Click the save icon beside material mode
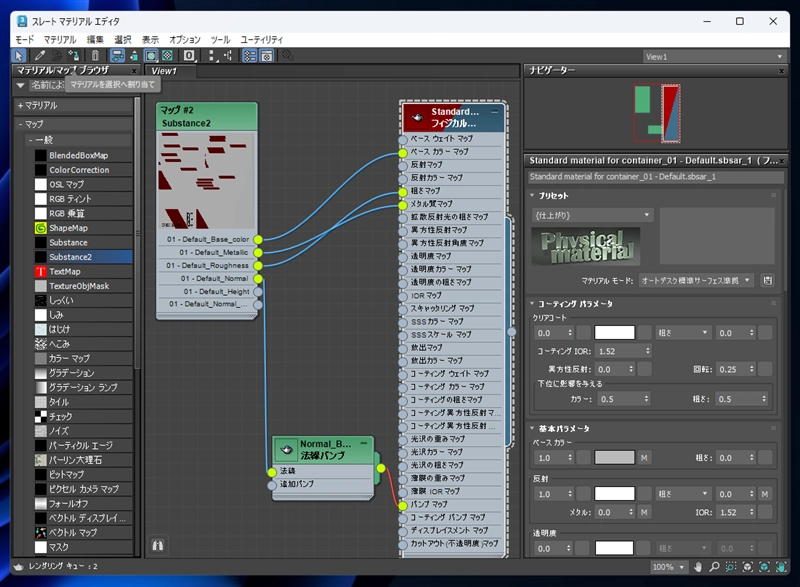This screenshot has width=800, height=587. point(767,281)
